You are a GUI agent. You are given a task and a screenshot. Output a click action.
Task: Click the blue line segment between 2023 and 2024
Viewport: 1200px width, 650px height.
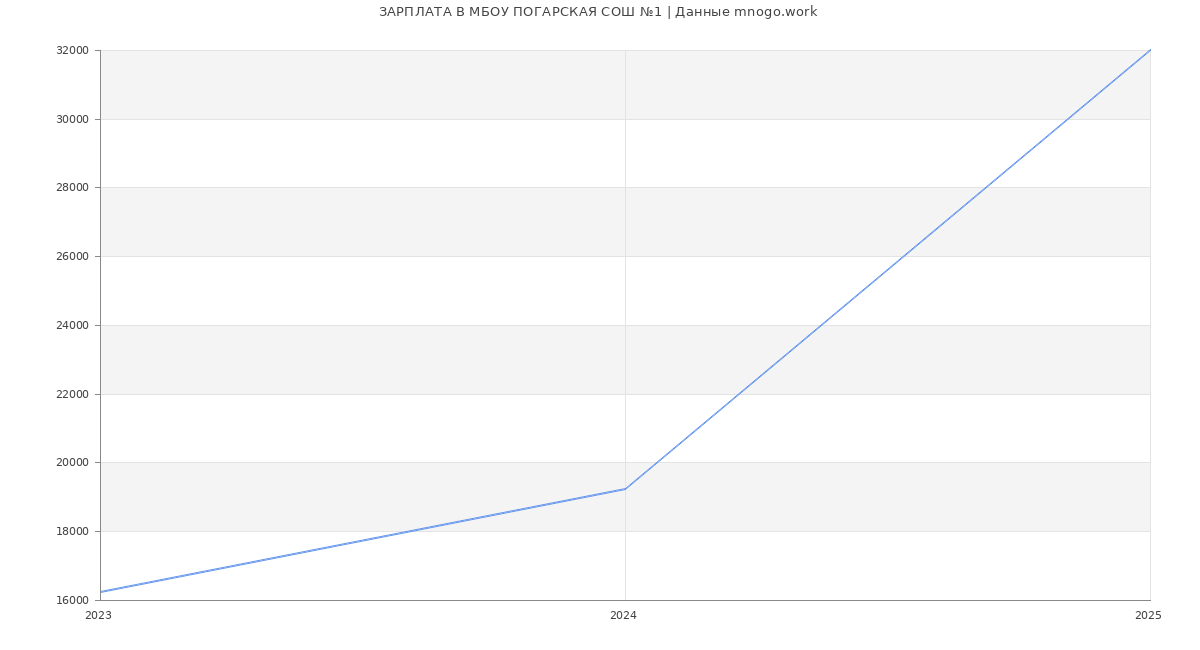click(363, 540)
